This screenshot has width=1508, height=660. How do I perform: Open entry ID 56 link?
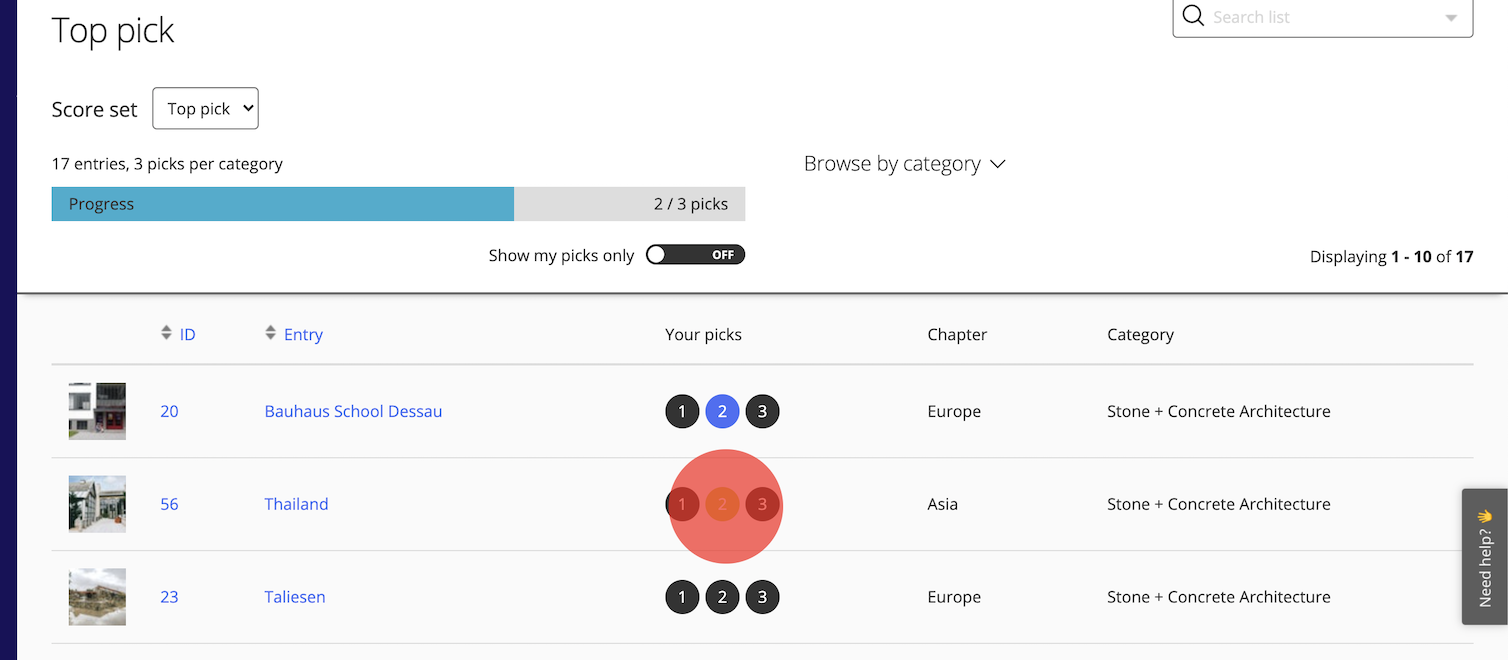click(169, 504)
